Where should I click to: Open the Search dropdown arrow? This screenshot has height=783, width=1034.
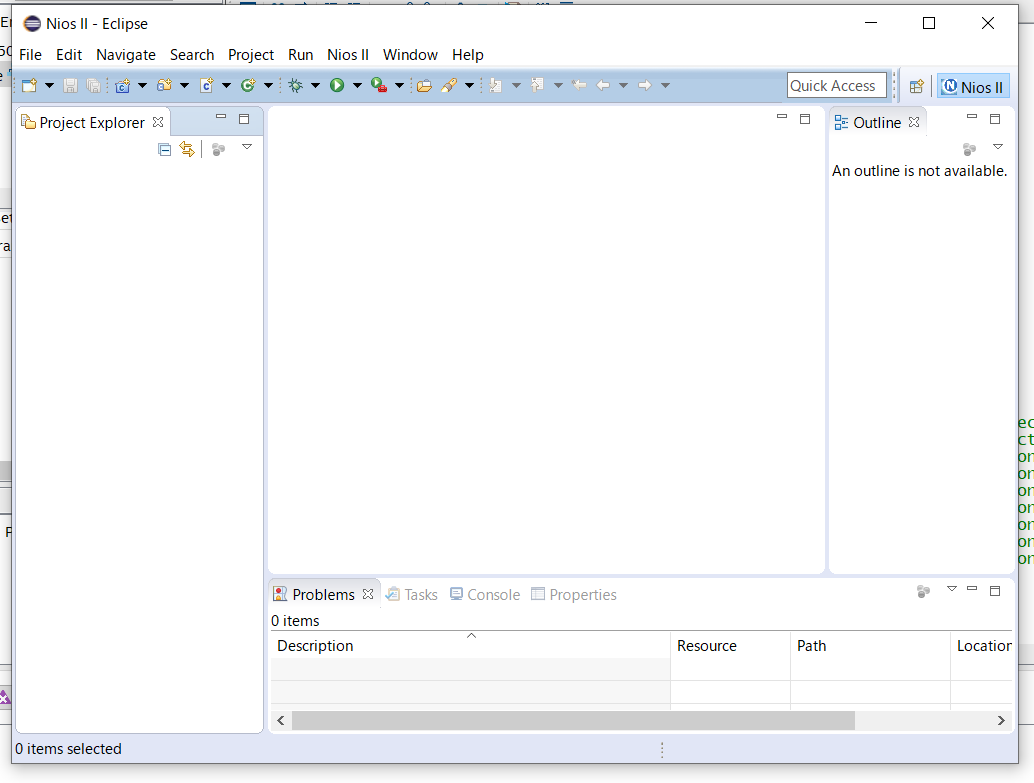[x=469, y=85]
